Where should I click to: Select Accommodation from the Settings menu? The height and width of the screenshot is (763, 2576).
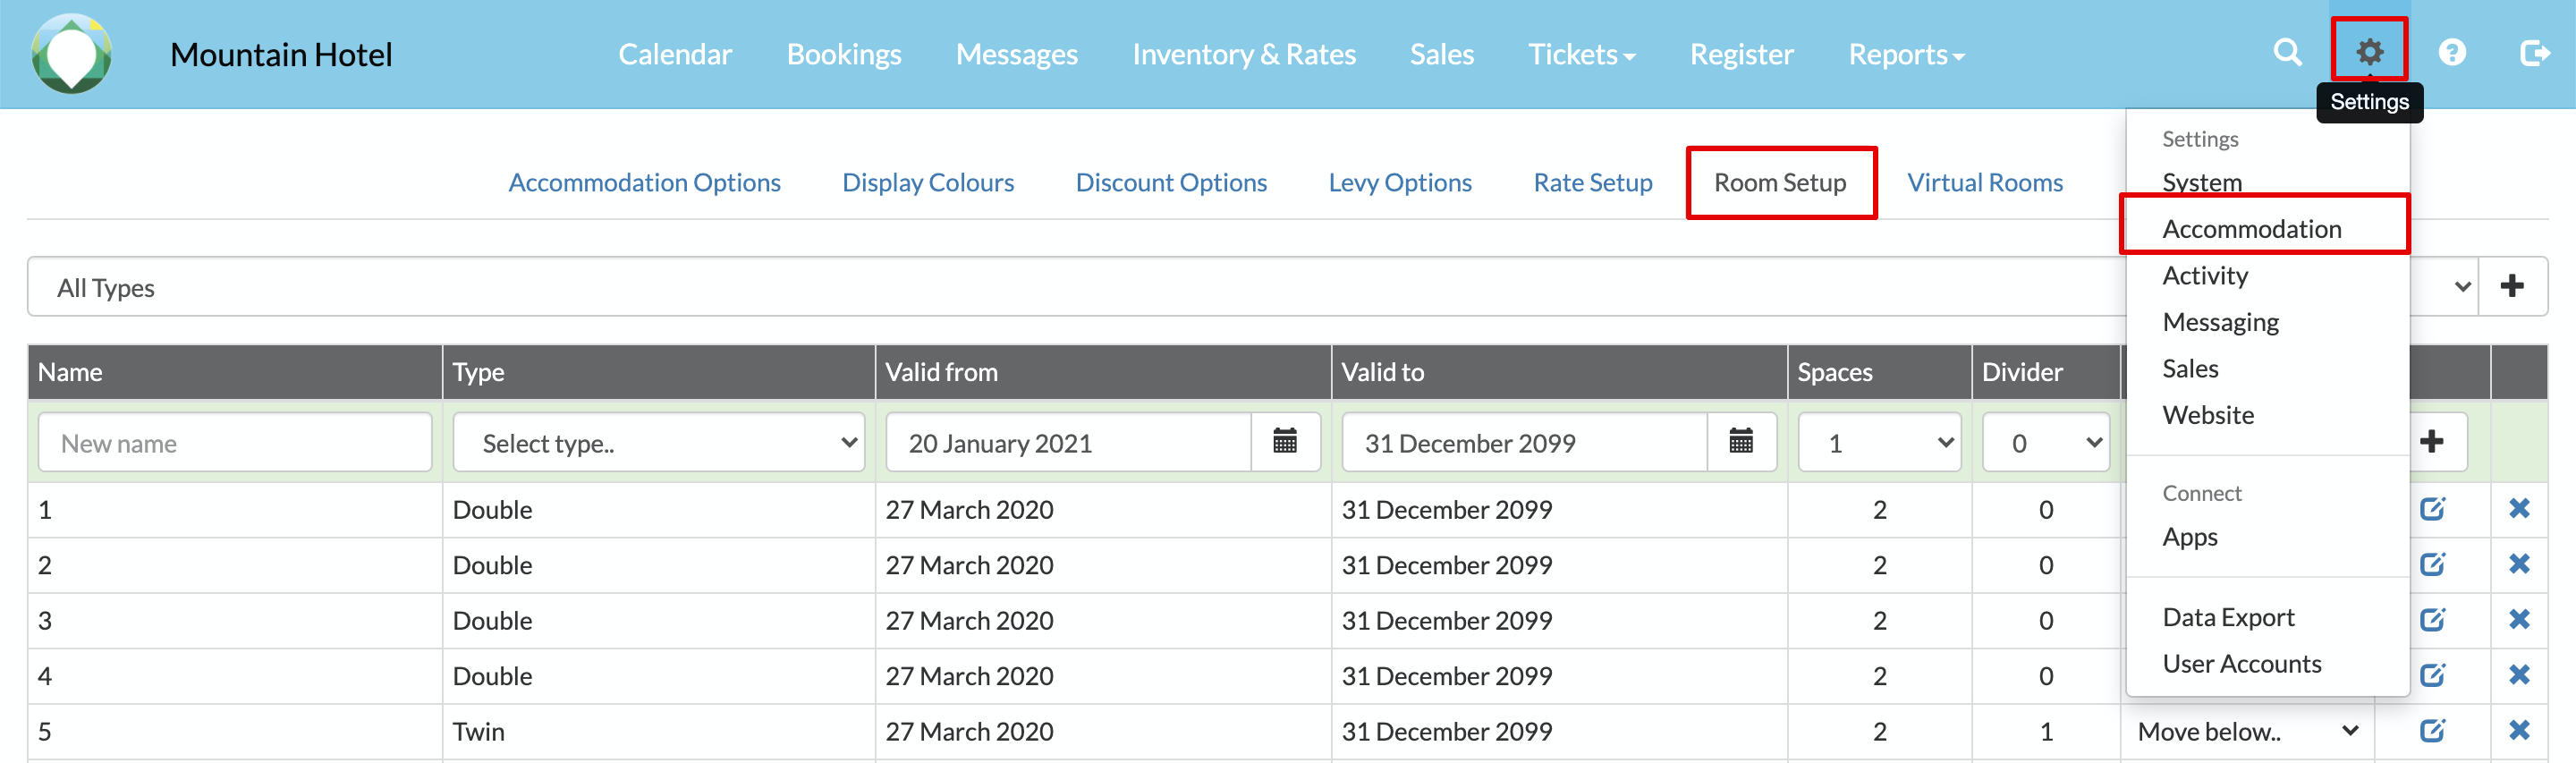(2251, 229)
